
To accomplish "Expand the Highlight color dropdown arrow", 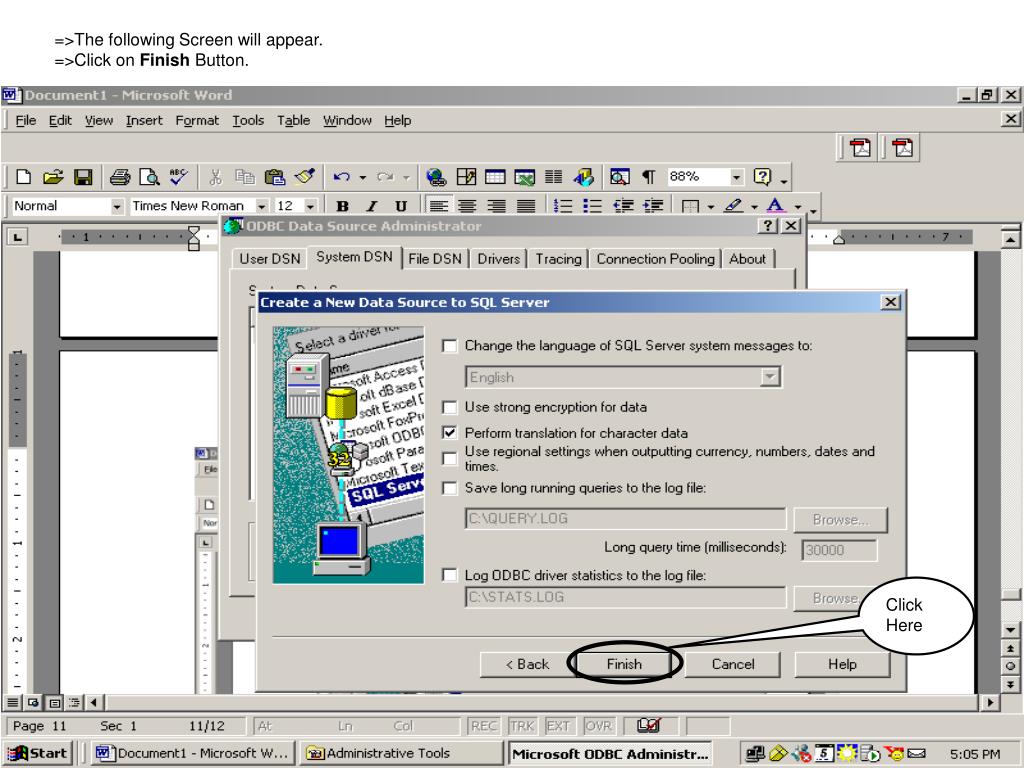I will [754, 206].
